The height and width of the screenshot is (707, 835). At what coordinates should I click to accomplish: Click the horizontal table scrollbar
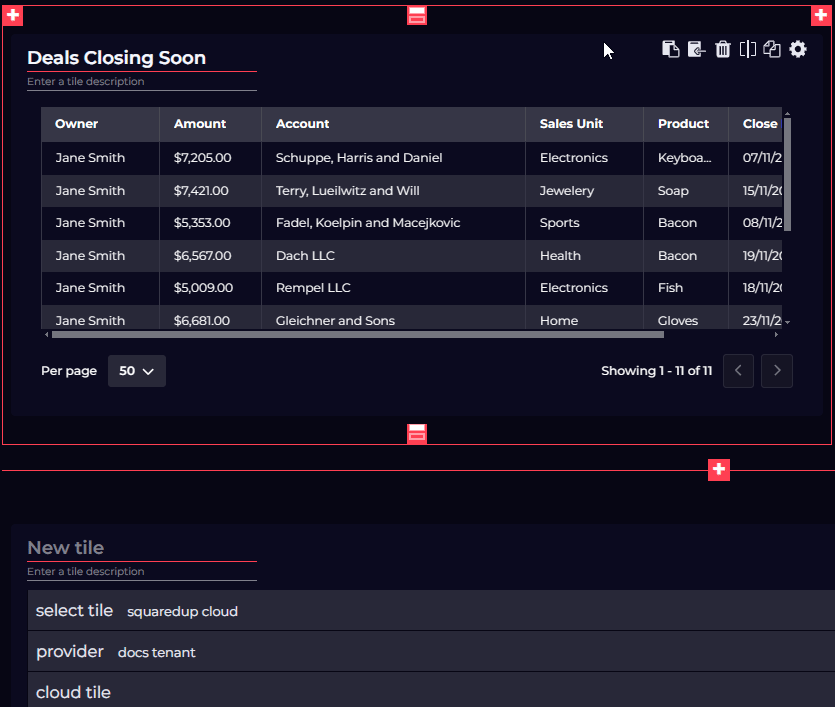pyautogui.click(x=358, y=335)
